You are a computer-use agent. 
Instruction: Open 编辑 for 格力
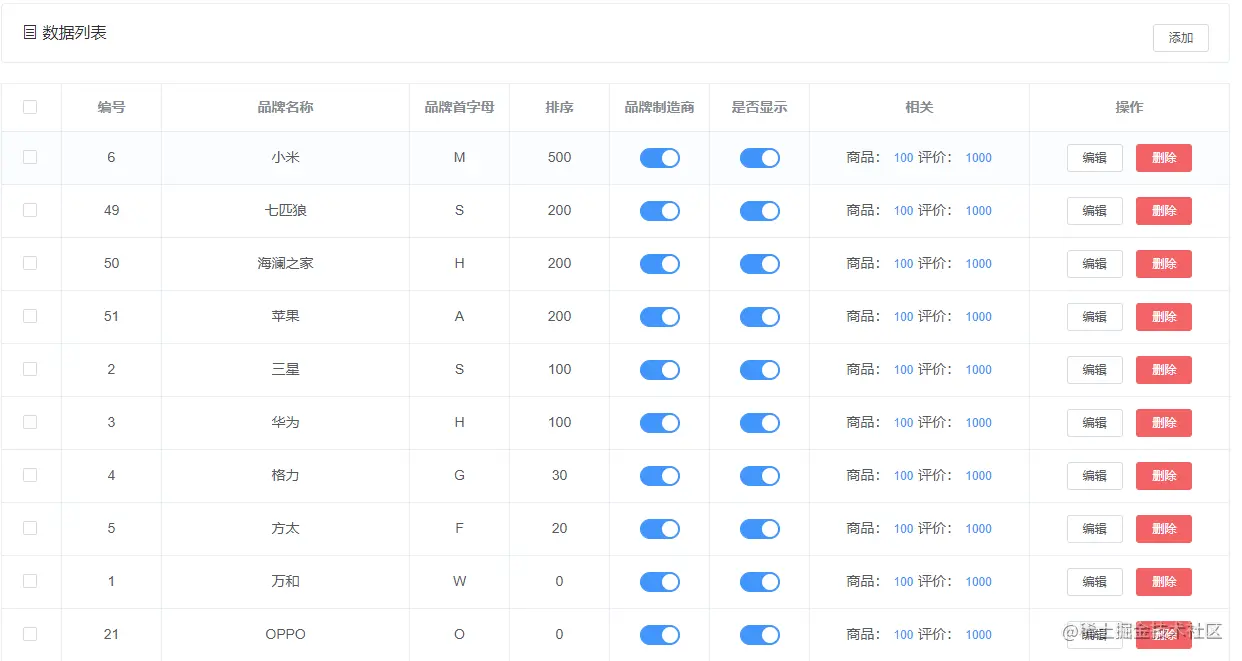coord(1095,476)
